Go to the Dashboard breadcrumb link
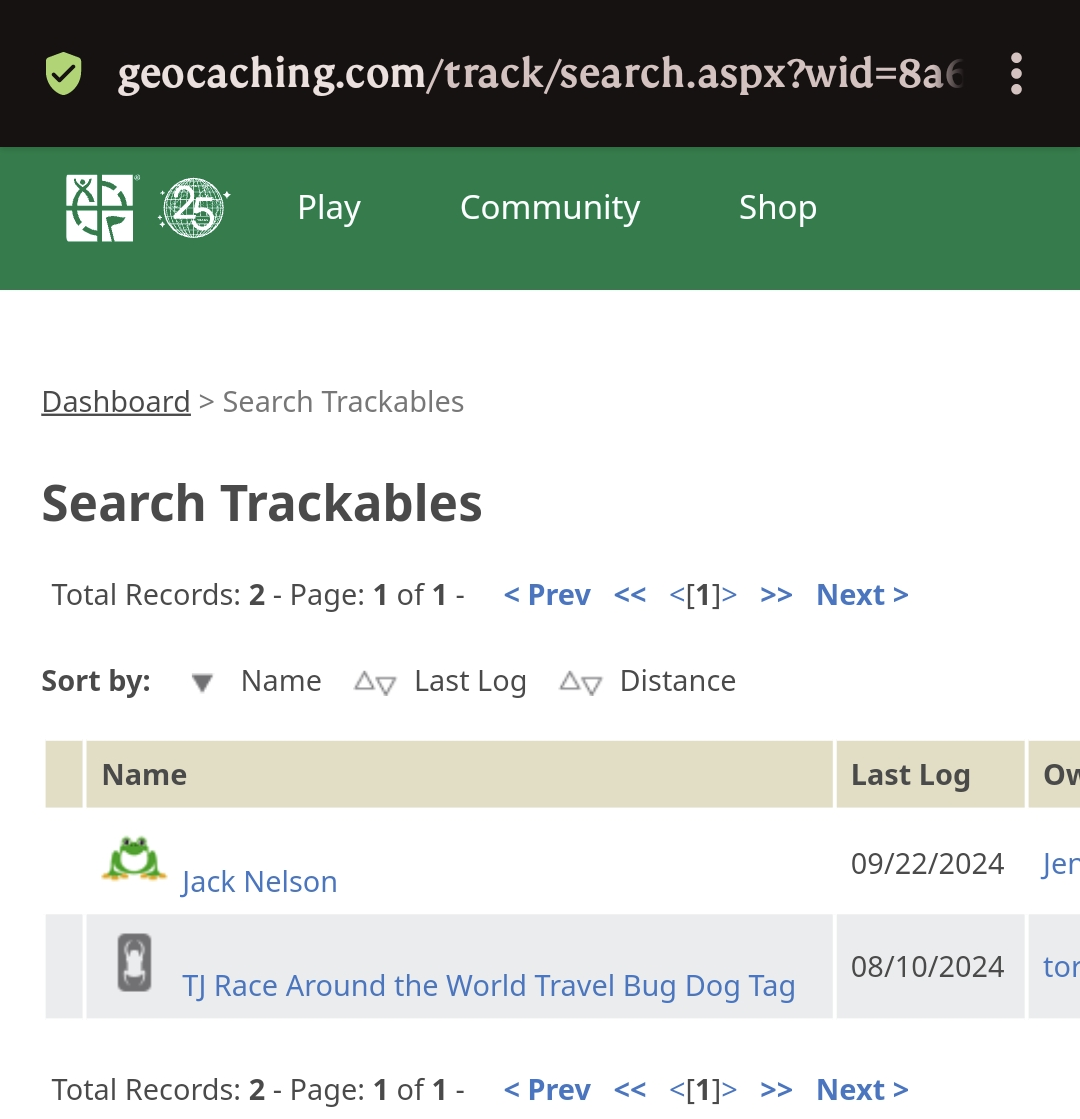This screenshot has height=1119, width=1080. [x=116, y=402]
